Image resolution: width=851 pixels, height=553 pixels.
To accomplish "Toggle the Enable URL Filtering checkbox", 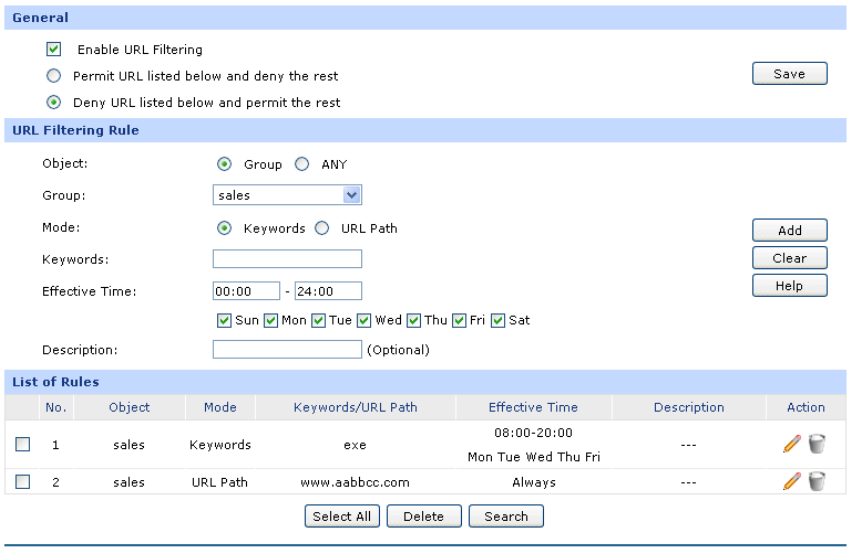I will pos(54,49).
